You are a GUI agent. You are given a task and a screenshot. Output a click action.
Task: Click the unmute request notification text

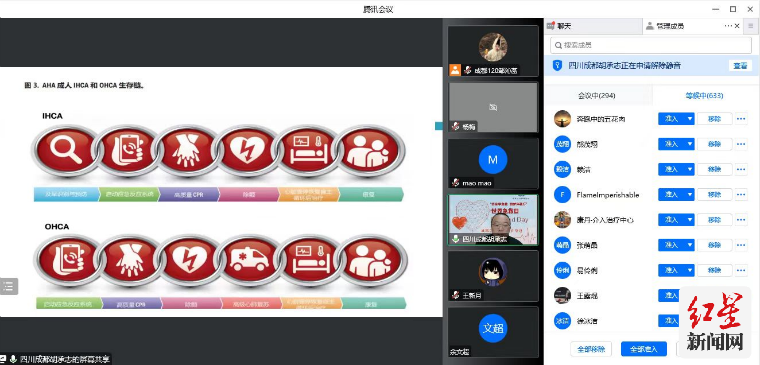tap(624, 66)
